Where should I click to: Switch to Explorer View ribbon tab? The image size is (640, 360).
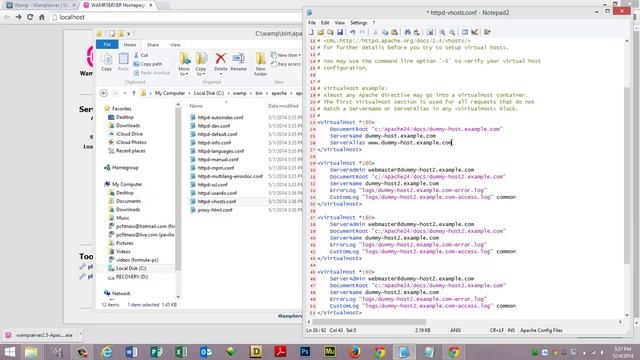point(175,45)
